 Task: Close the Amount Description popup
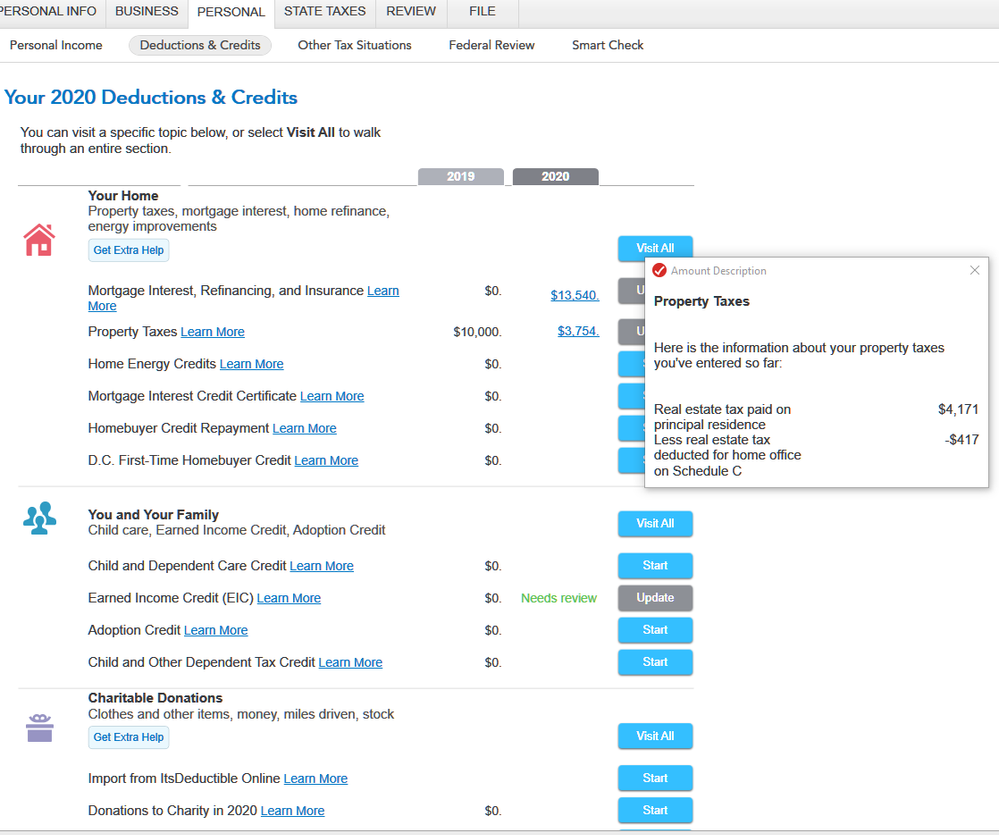(x=975, y=270)
